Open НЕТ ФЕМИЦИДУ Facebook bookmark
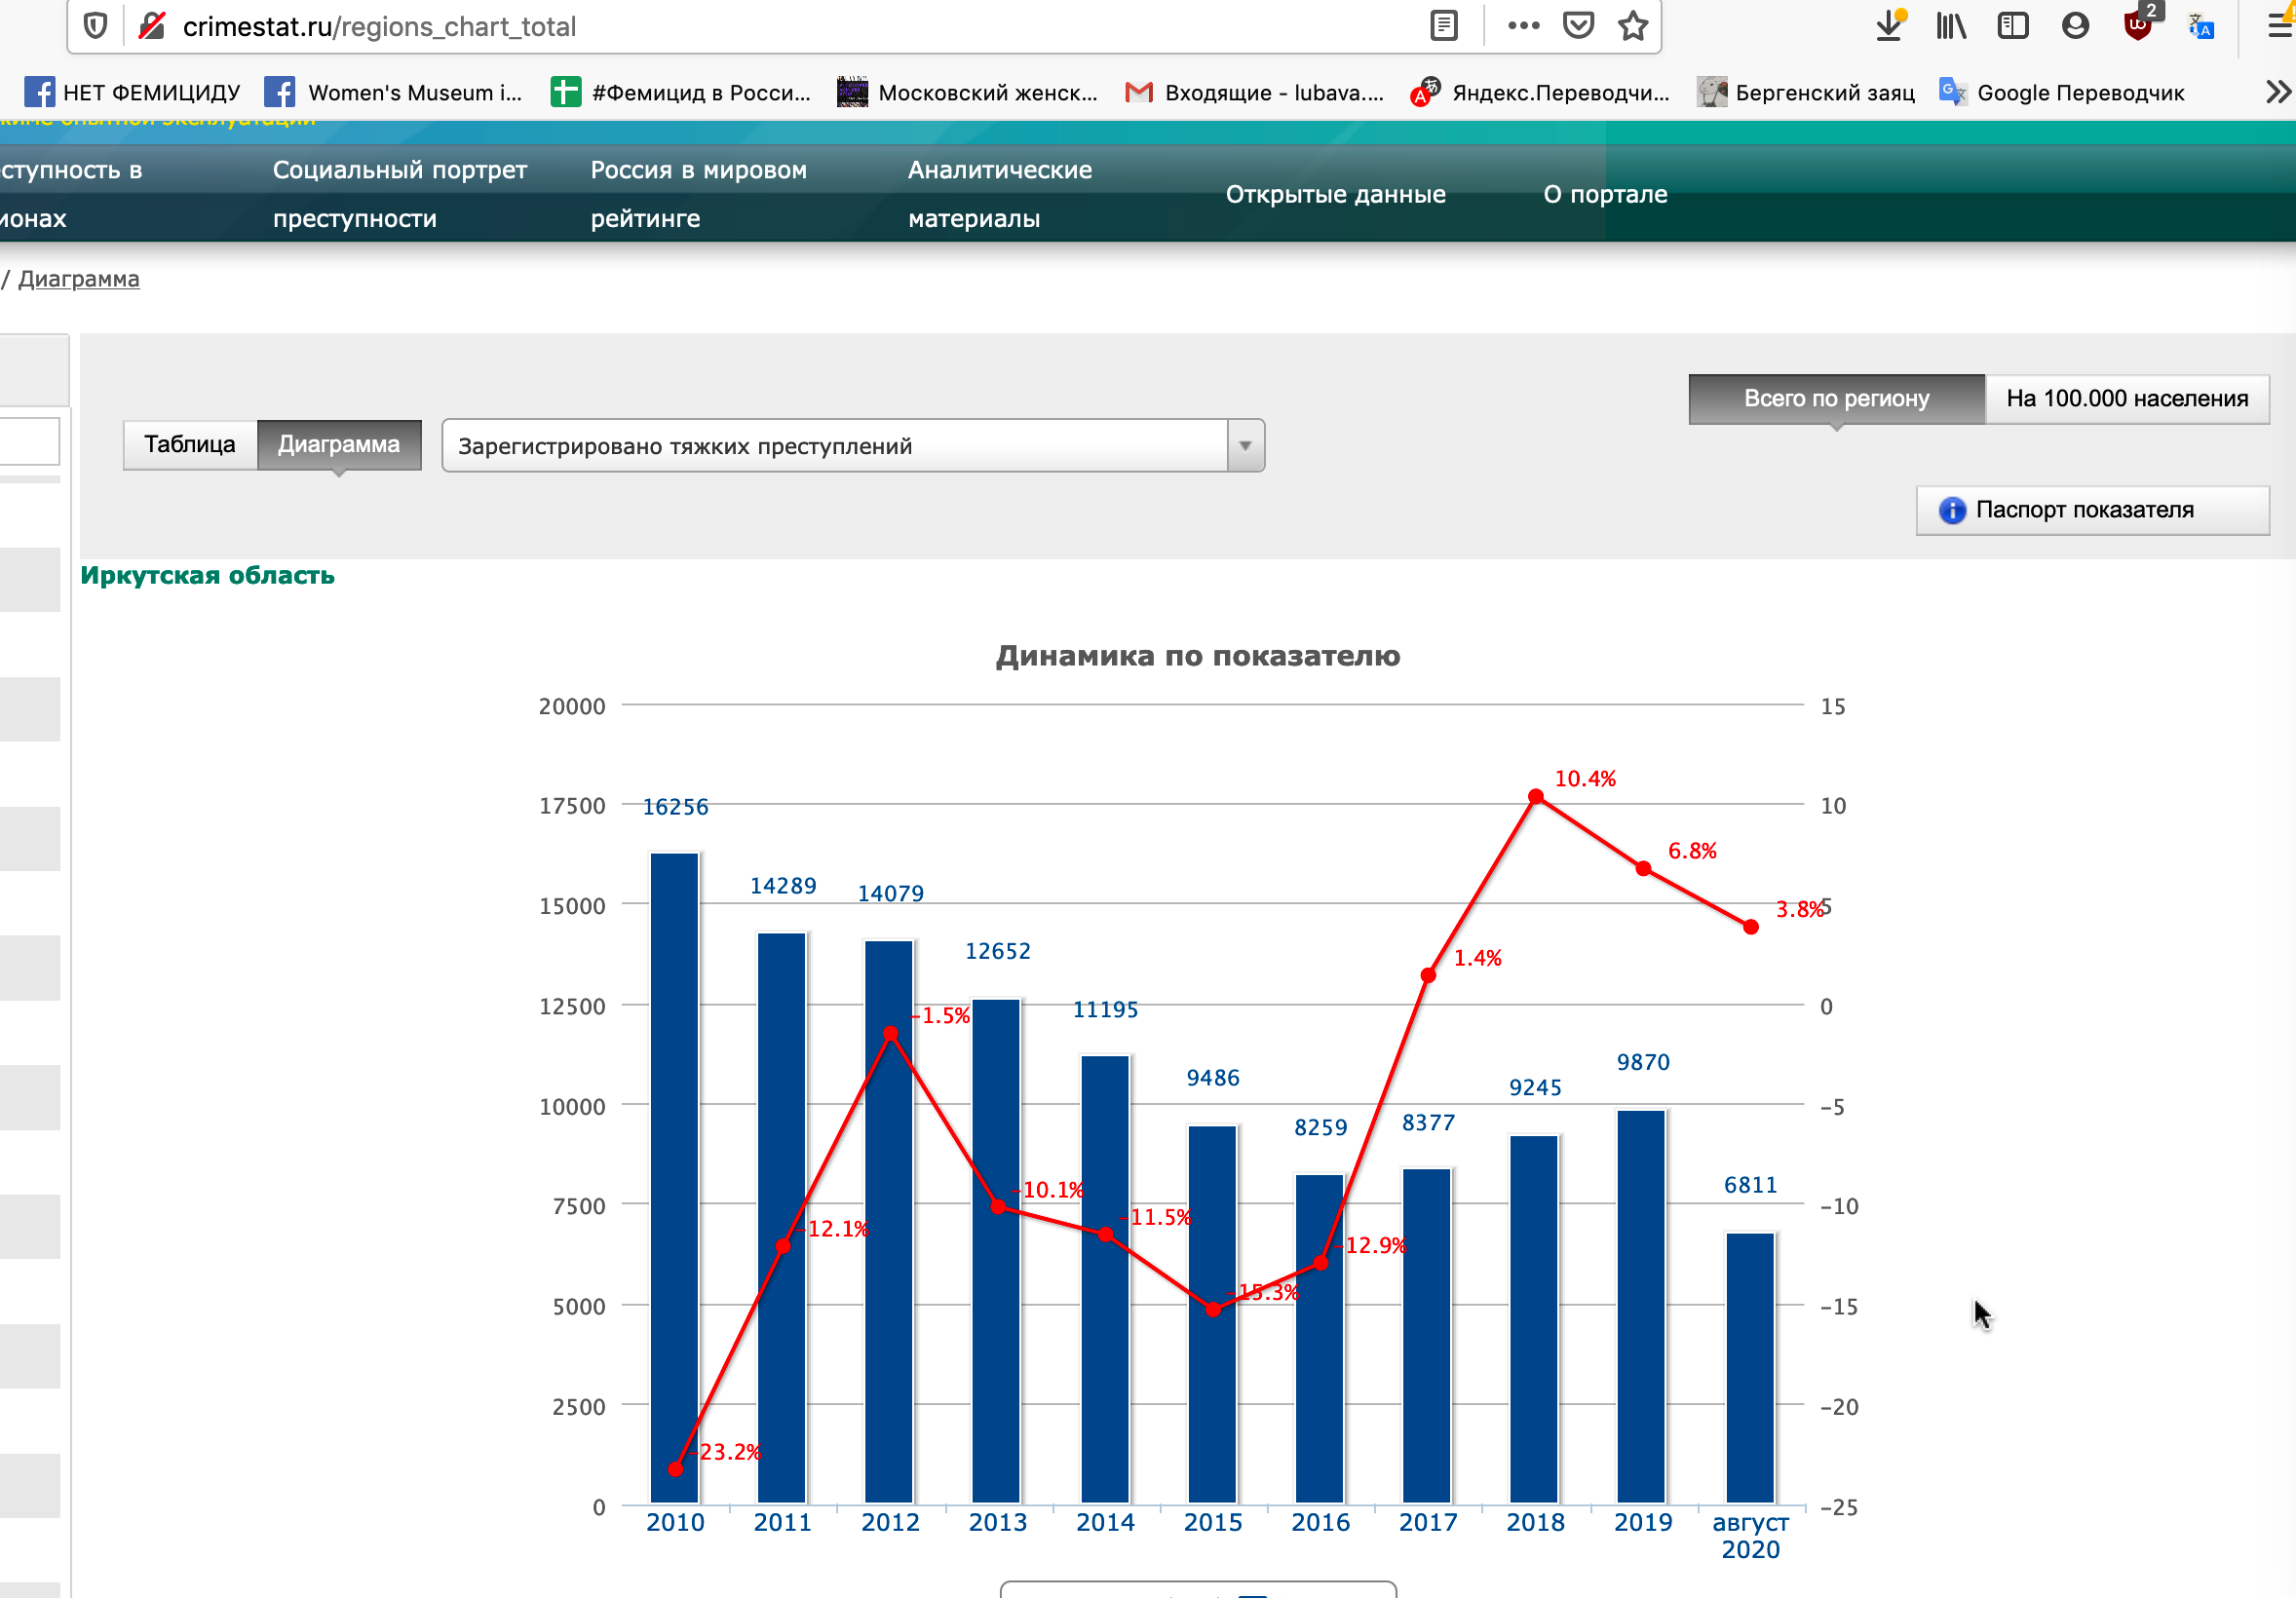The image size is (2296, 1598). [x=132, y=92]
